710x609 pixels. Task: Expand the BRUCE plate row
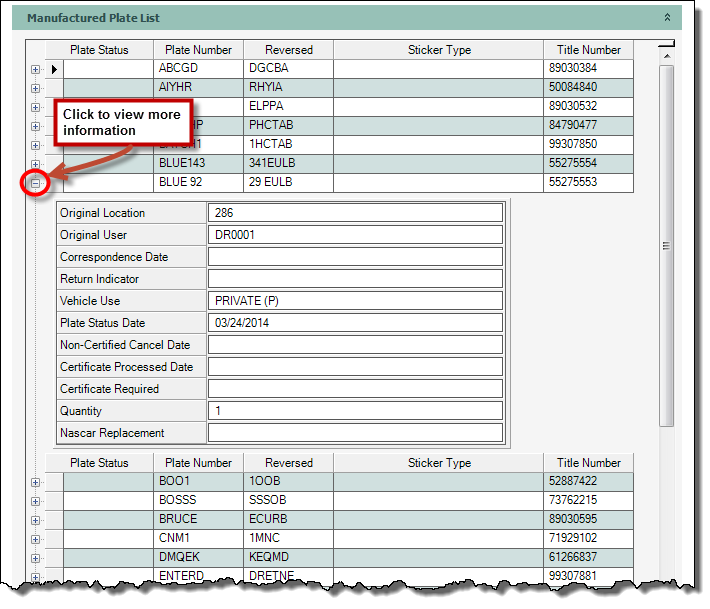point(36,520)
